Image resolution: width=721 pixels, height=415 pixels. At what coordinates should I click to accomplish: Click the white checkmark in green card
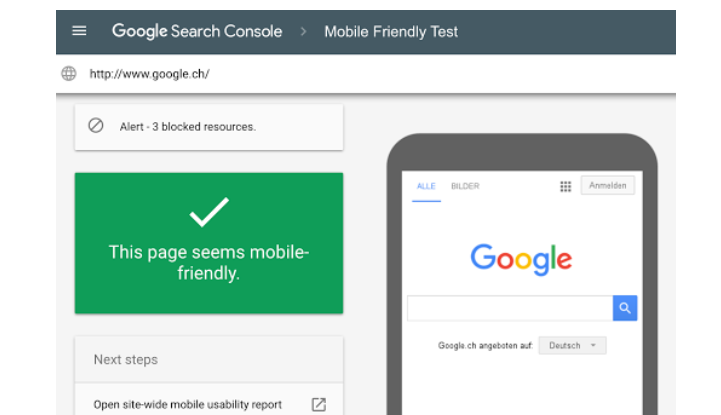click(209, 212)
